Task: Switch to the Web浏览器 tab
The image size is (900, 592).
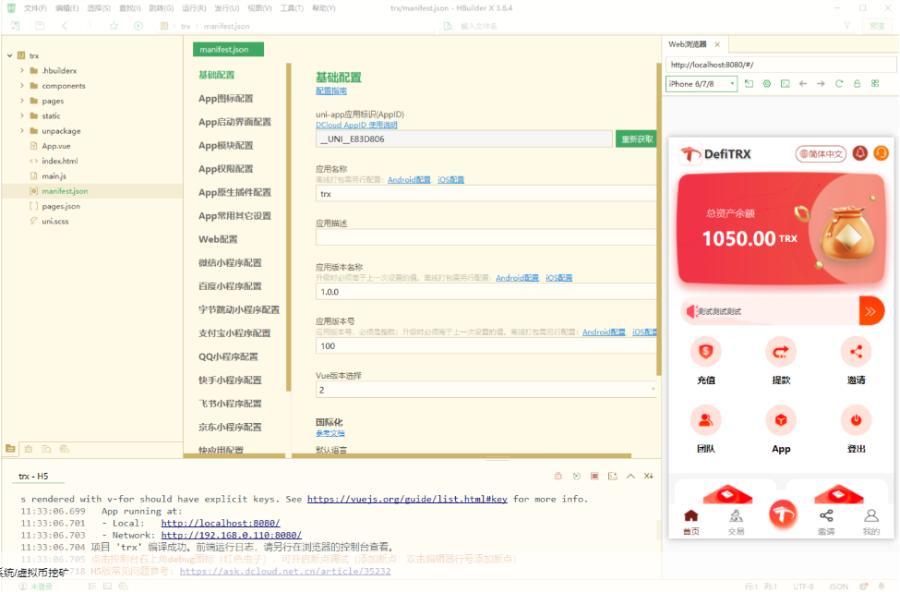Action: 688,44
